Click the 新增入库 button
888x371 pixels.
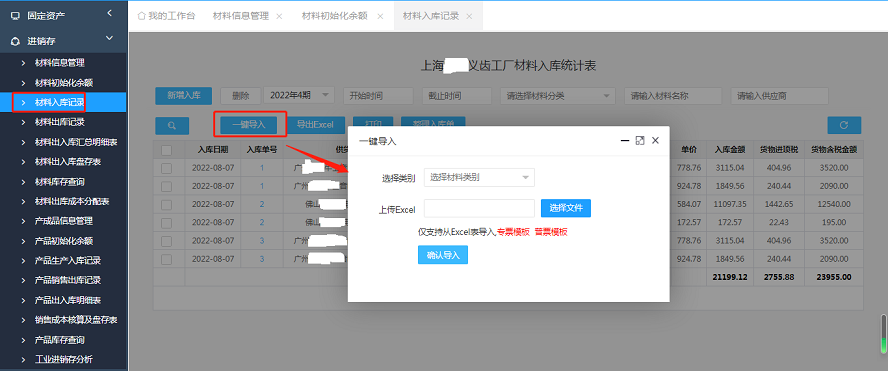pos(183,96)
